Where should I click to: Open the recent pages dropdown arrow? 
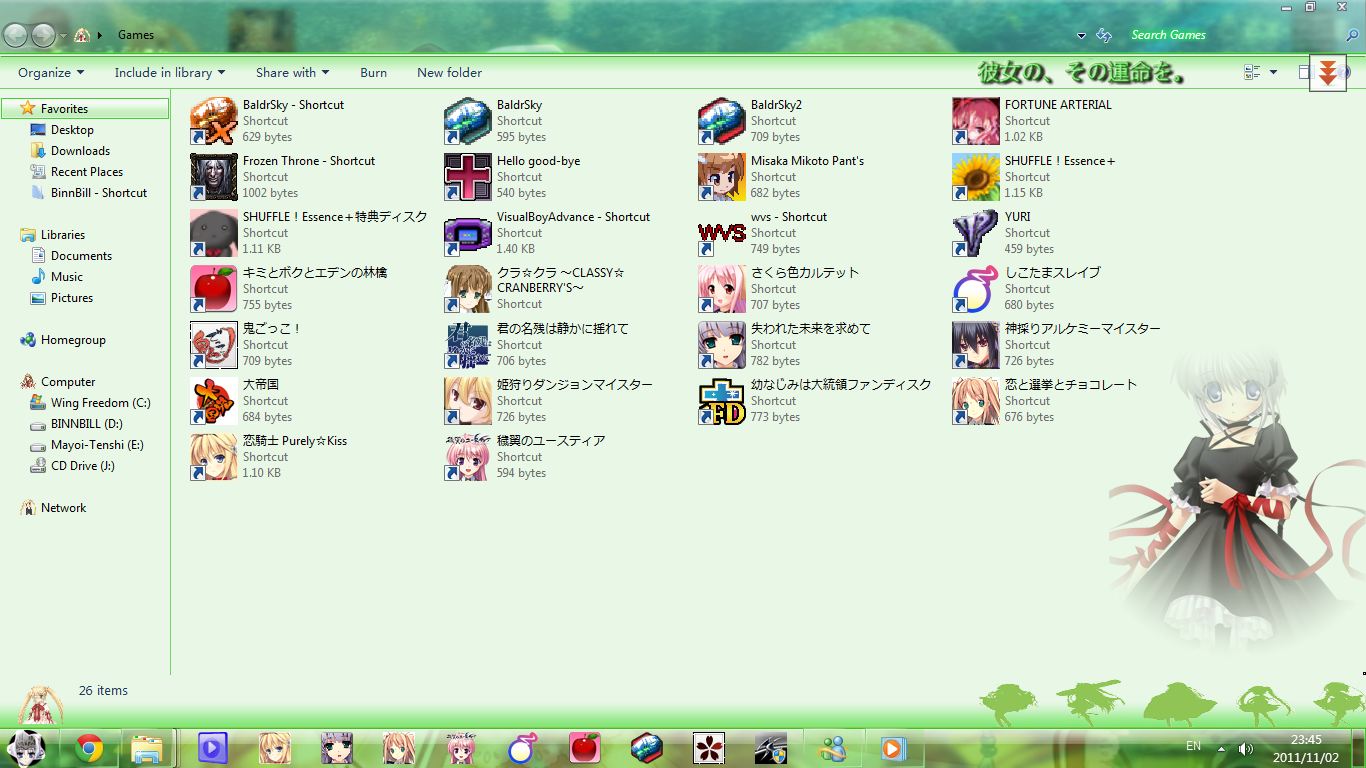pyautogui.click(x=63, y=36)
